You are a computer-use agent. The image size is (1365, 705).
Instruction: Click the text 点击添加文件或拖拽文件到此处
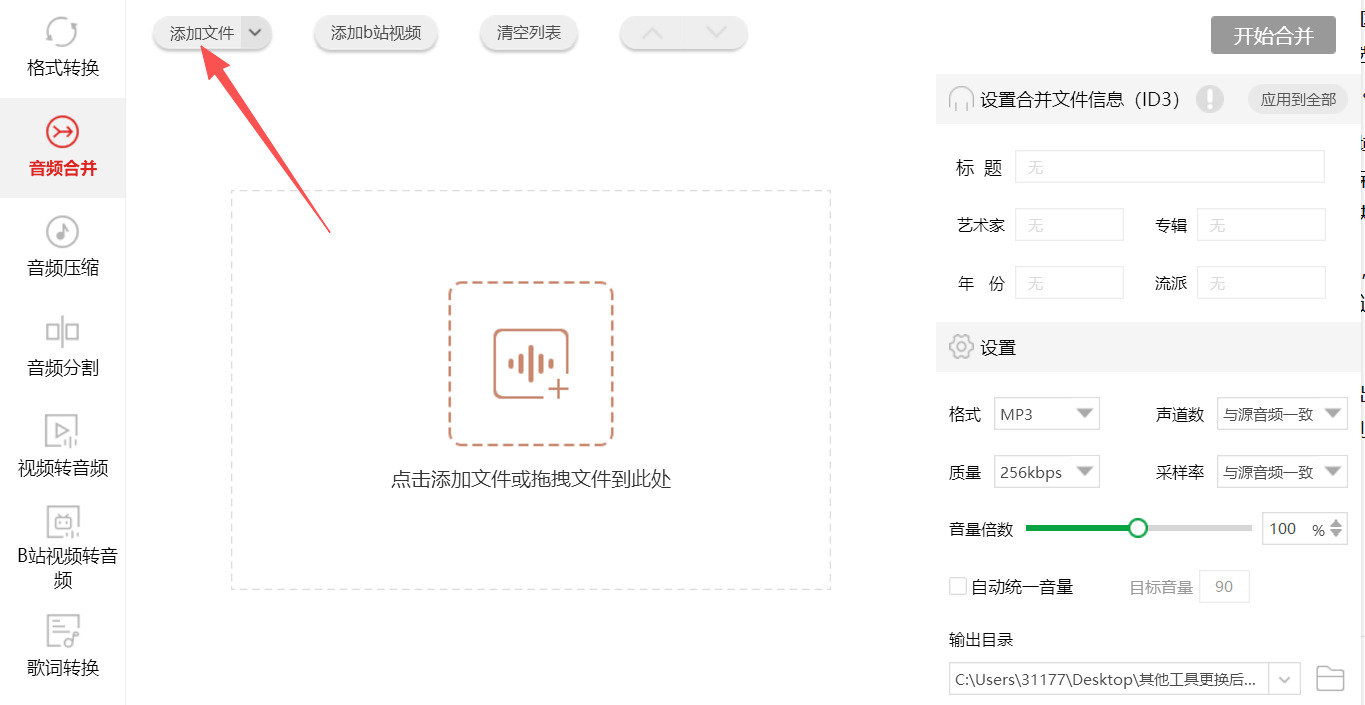pos(531,479)
